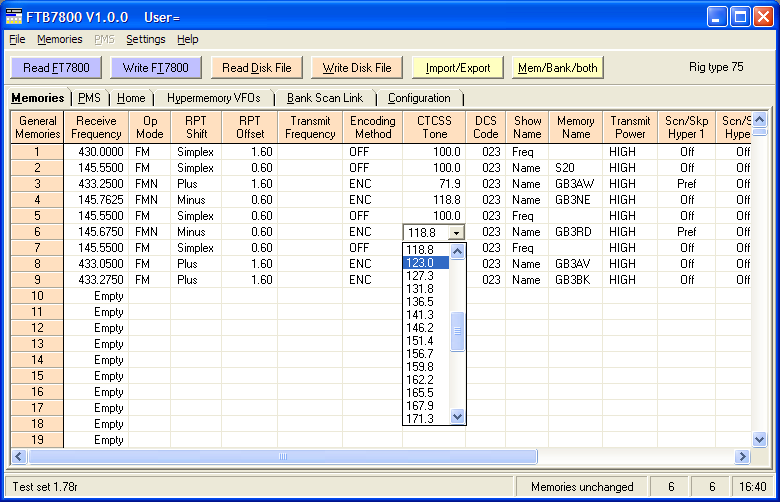Image resolution: width=780 pixels, height=502 pixels.
Task: Switch to the Bank Scan Link tab
Action: [325, 98]
